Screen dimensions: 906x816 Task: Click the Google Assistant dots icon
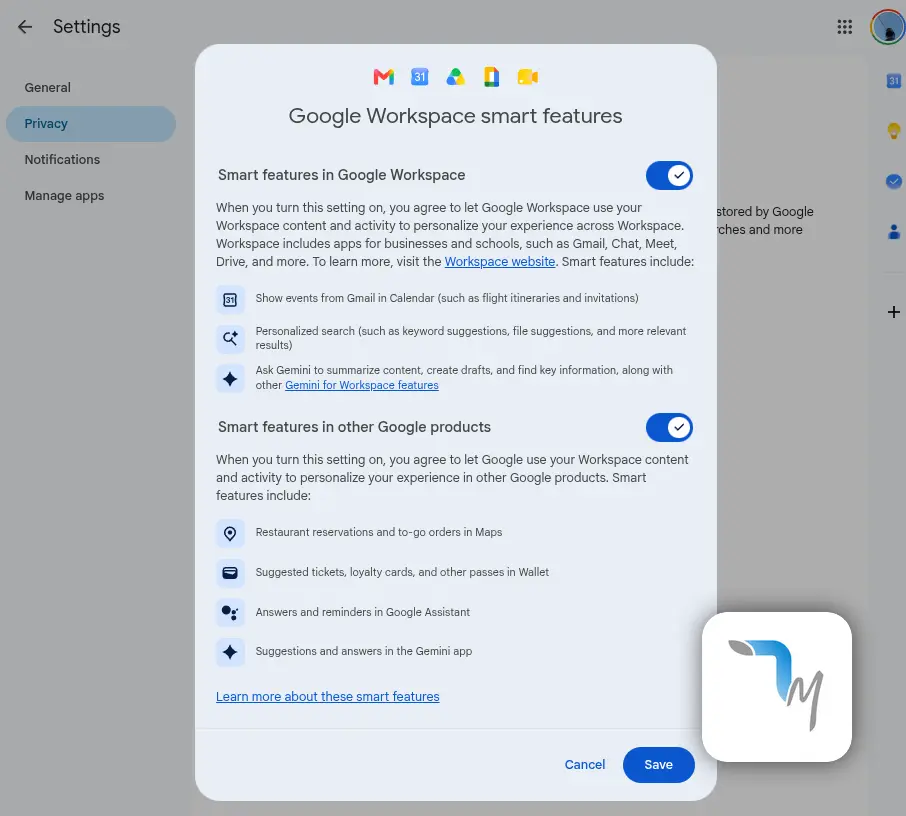tap(230, 613)
